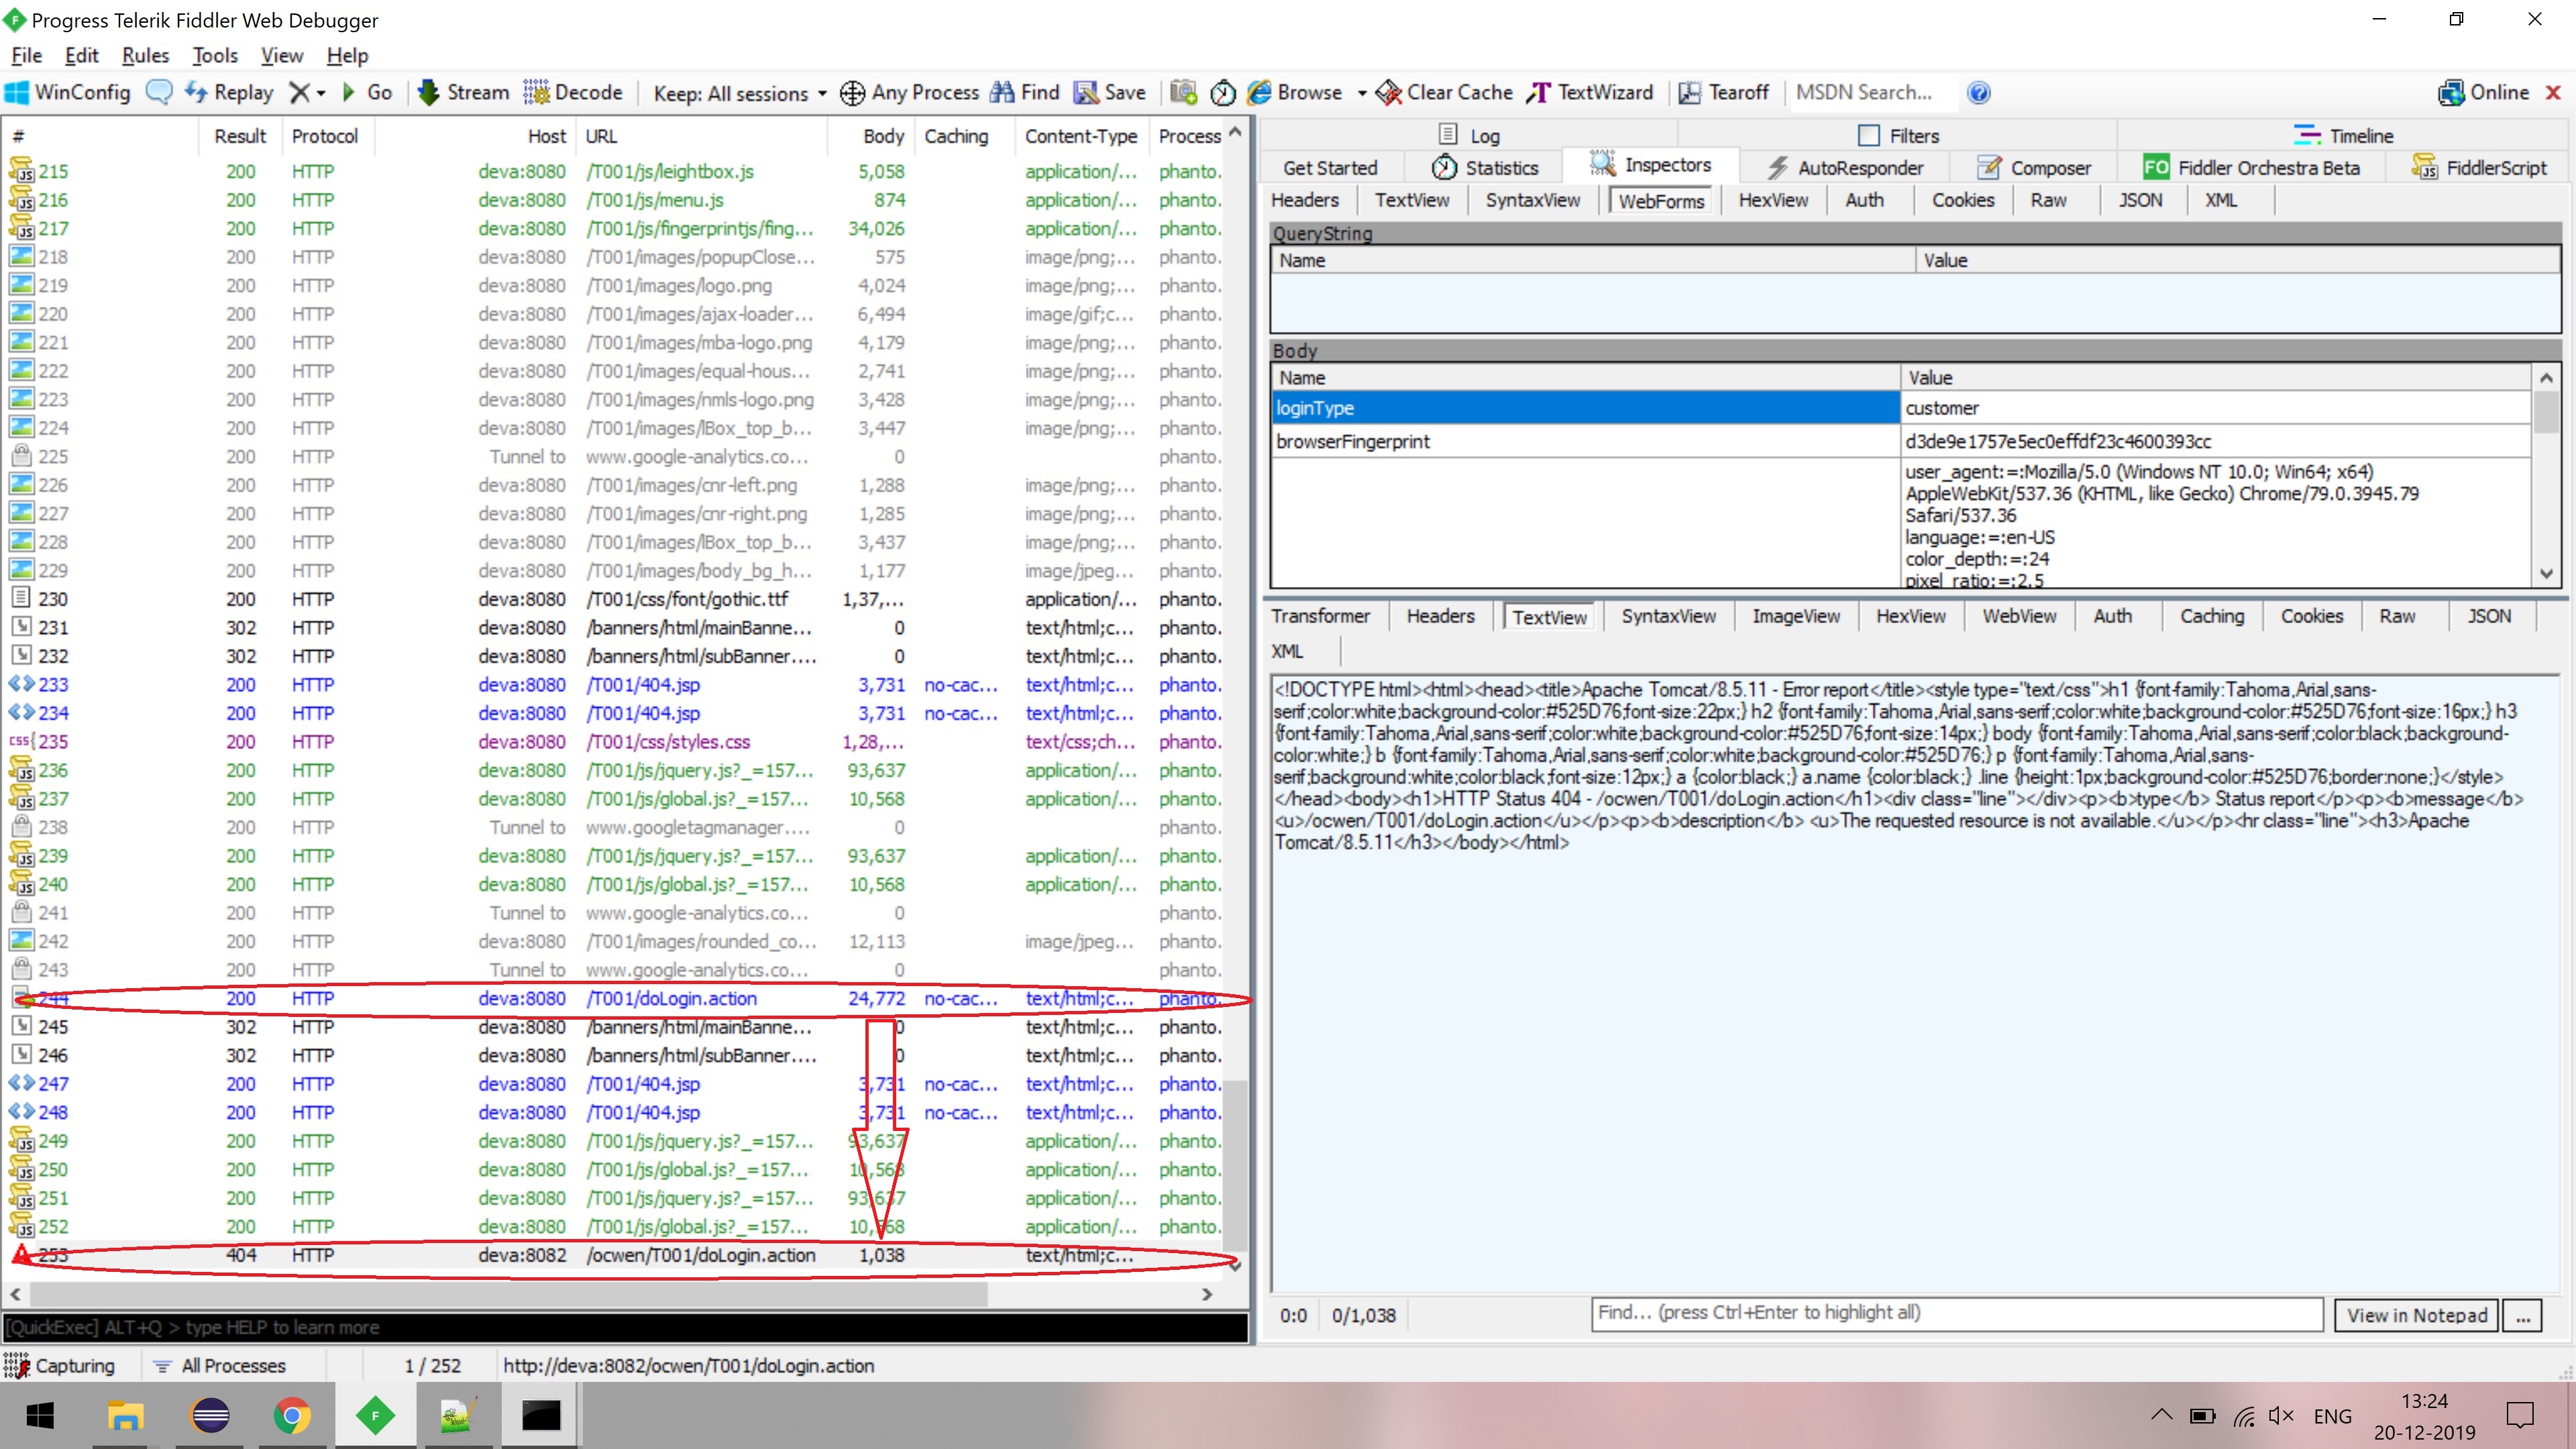Click the Find binoculars icon

[1002, 93]
